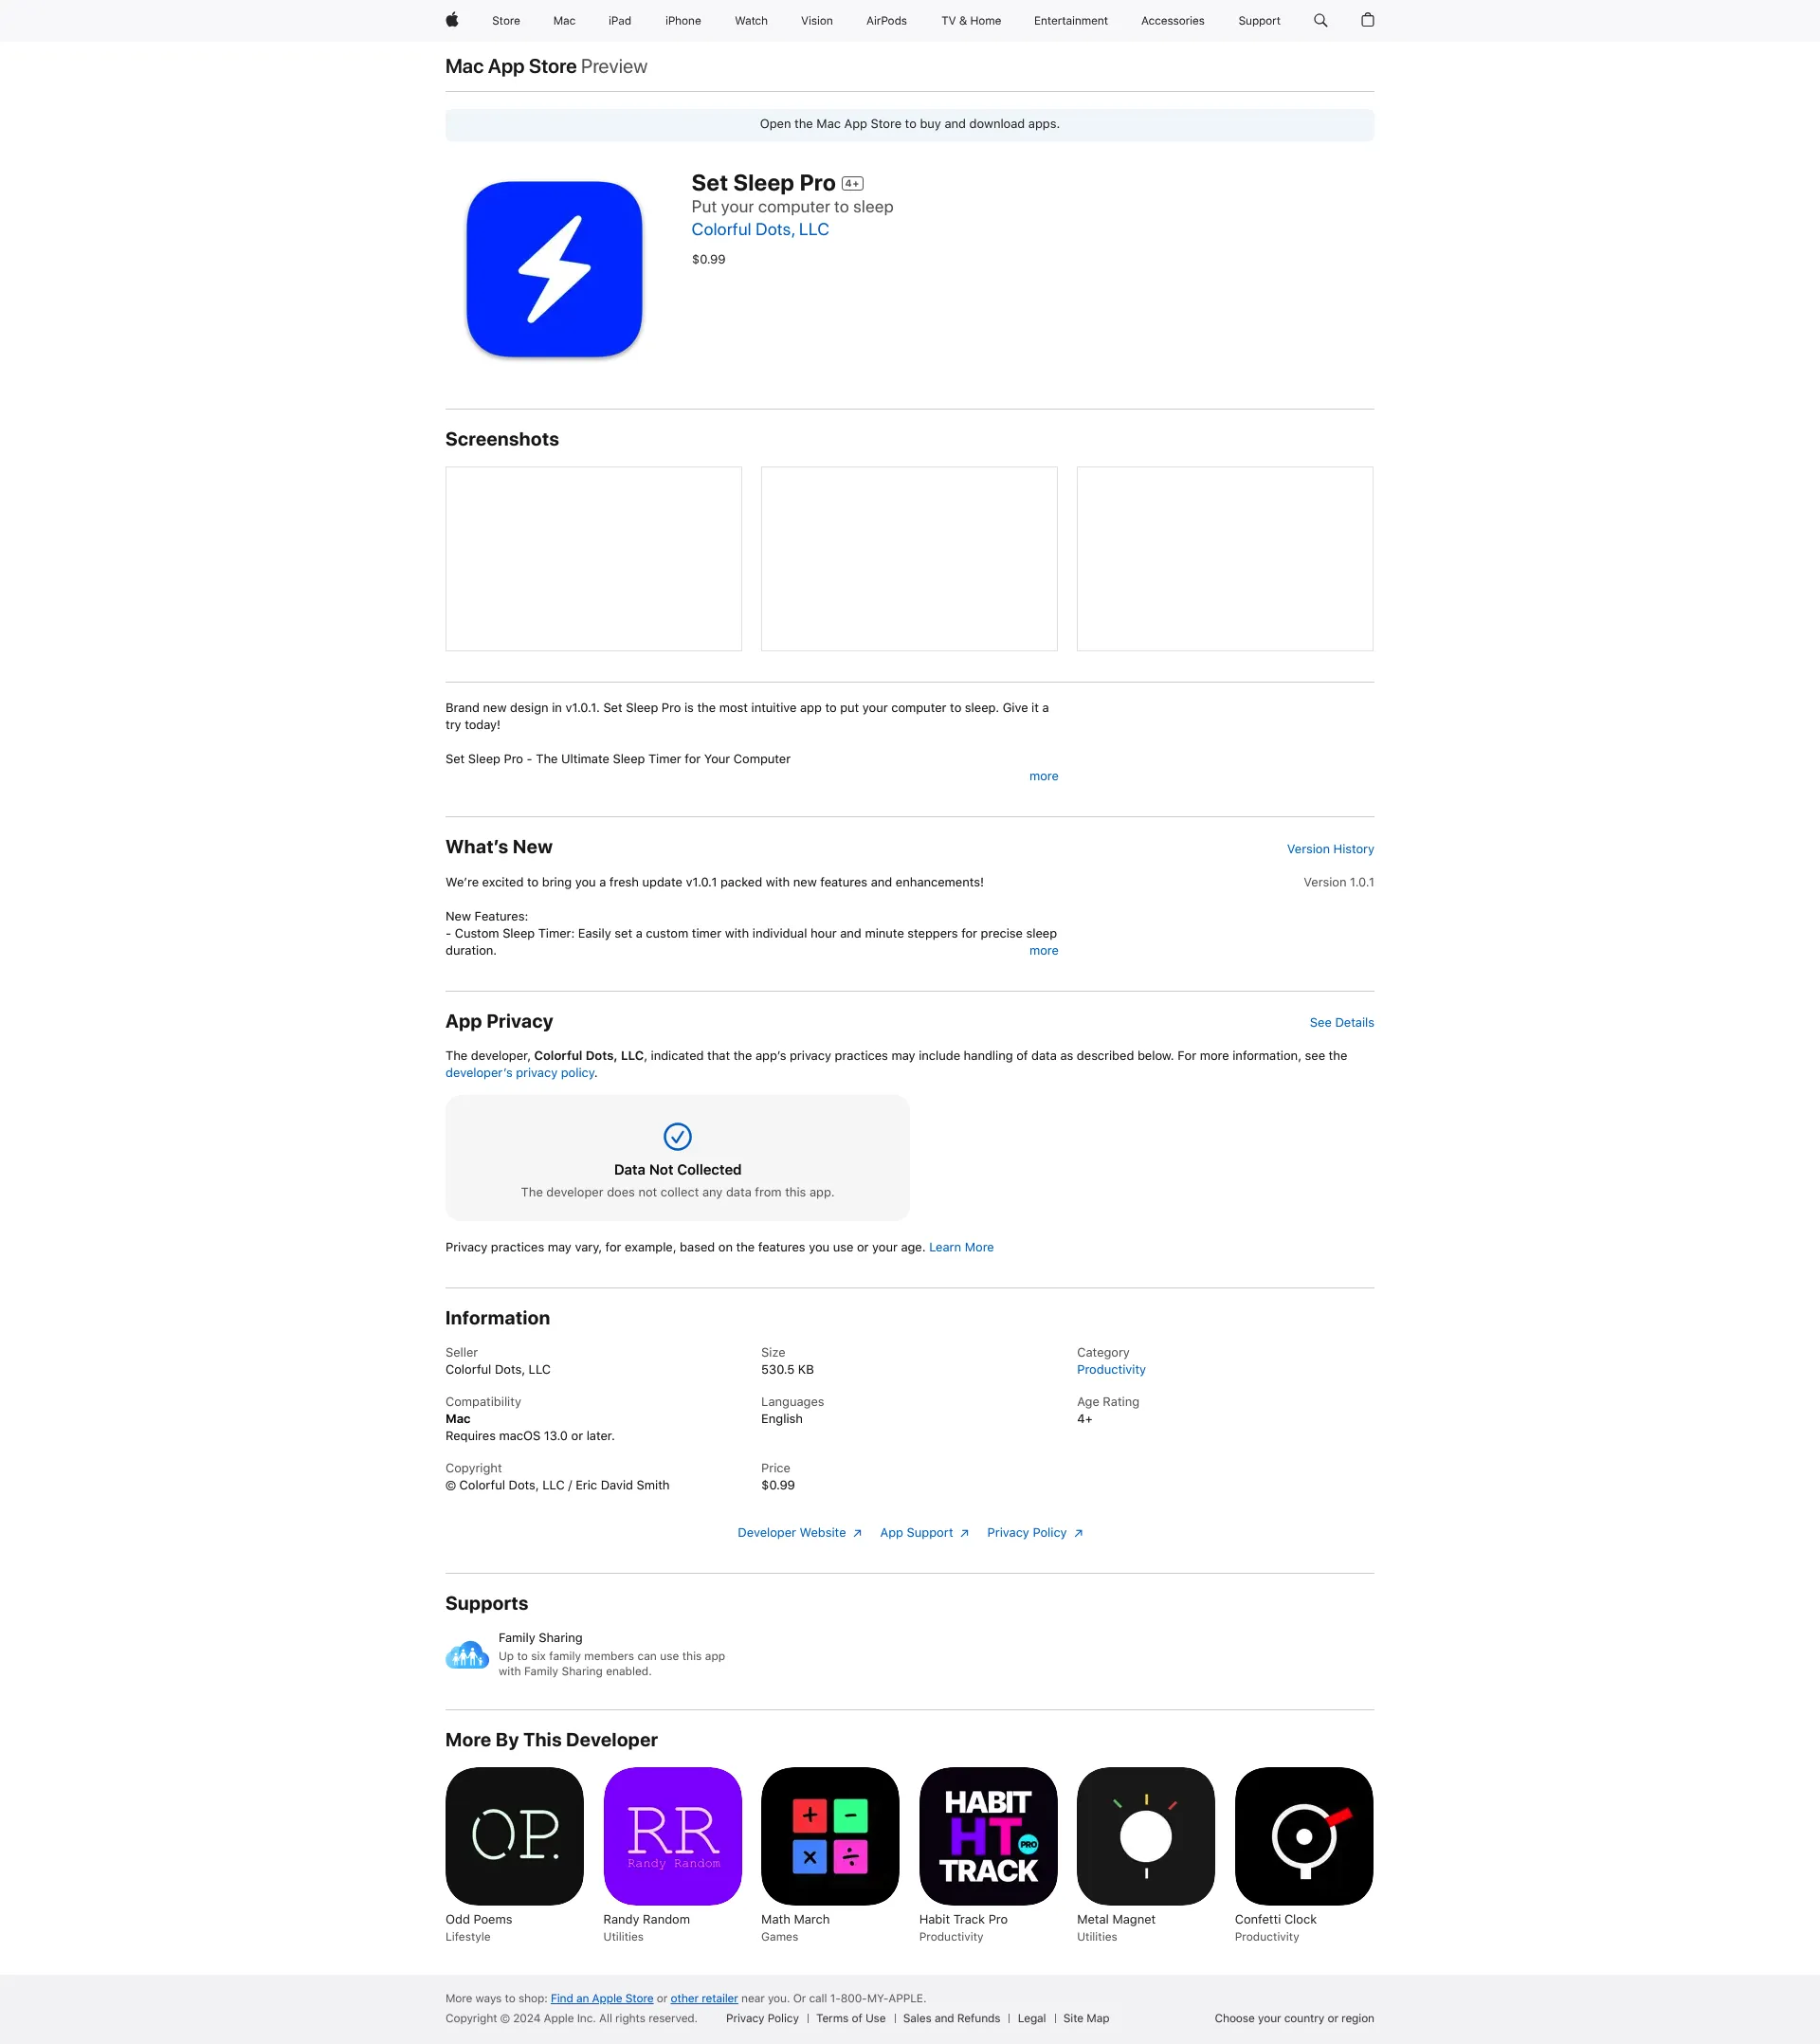This screenshot has width=1820, height=2044.
Task: Click the Productivity category link
Action: coord(1110,1369)
